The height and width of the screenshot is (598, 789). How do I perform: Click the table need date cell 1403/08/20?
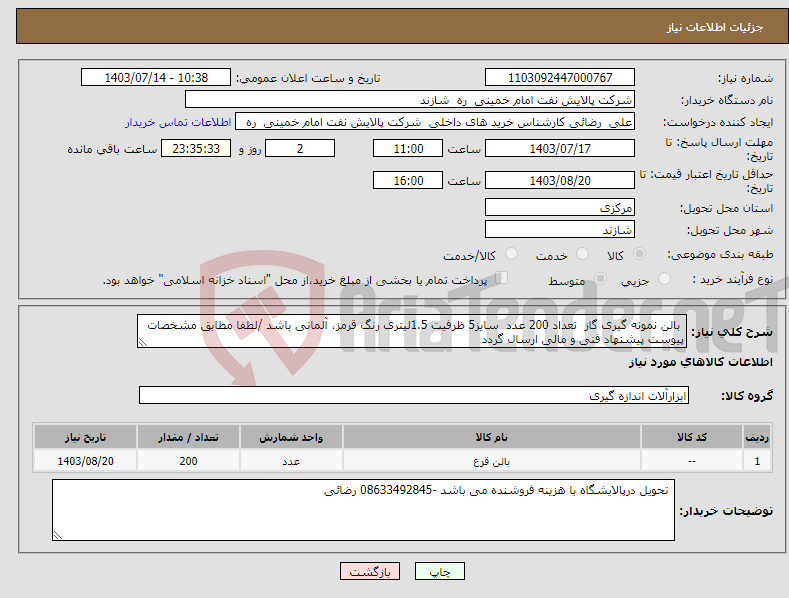click(86, 461)
